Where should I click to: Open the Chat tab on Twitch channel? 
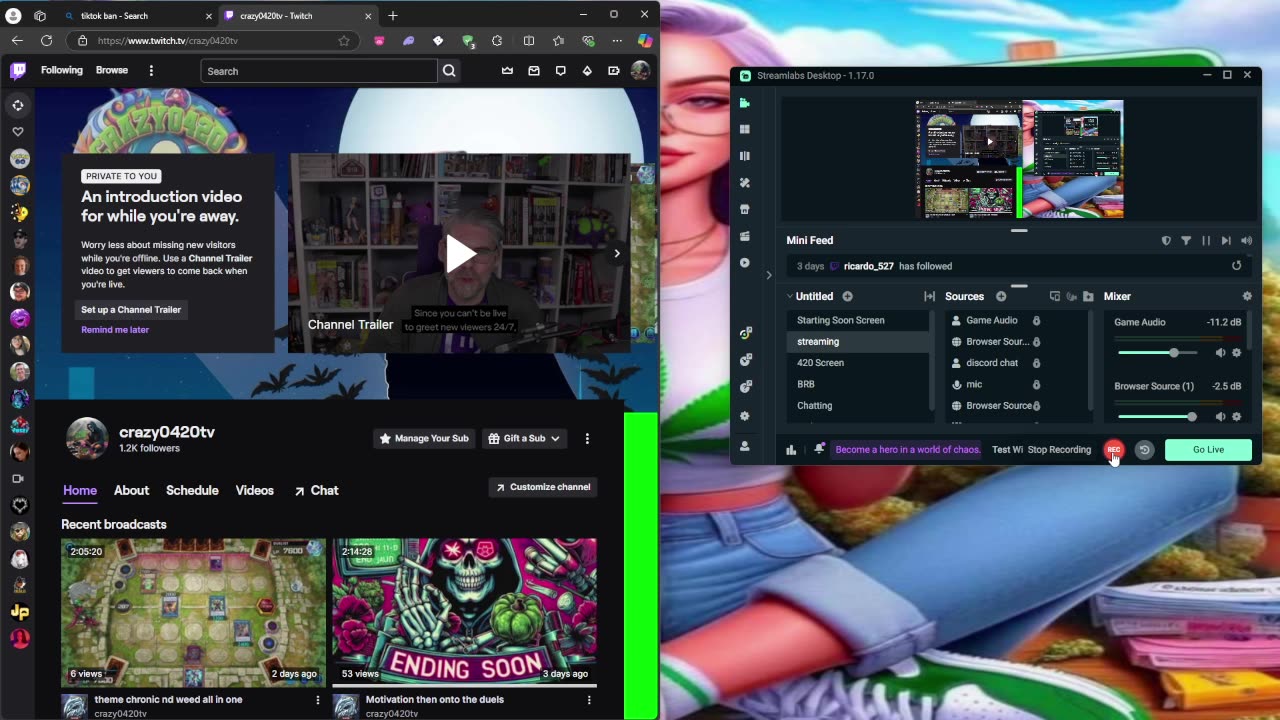pos(316,490)
